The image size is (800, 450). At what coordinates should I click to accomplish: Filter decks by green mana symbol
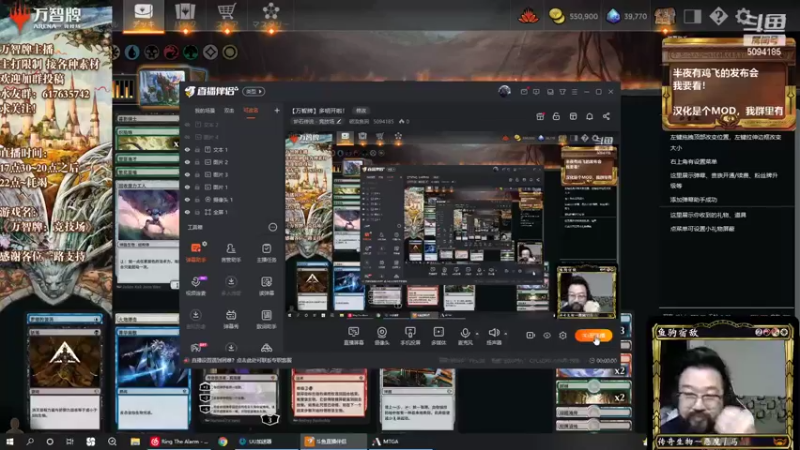pyautogui.click(x=191, y=52)
